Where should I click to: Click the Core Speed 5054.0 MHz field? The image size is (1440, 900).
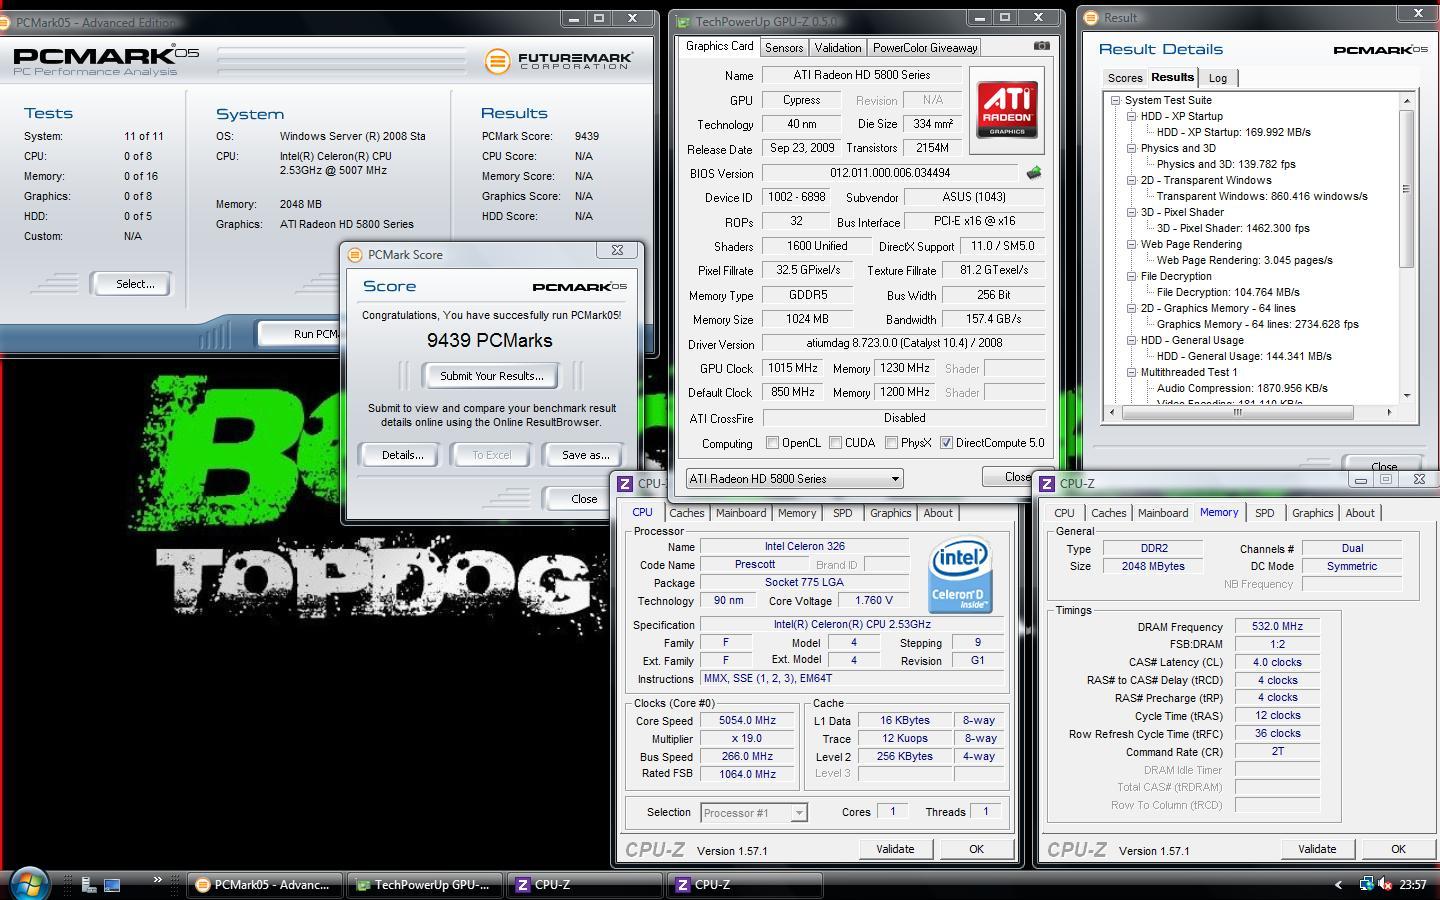pos(746,720)
